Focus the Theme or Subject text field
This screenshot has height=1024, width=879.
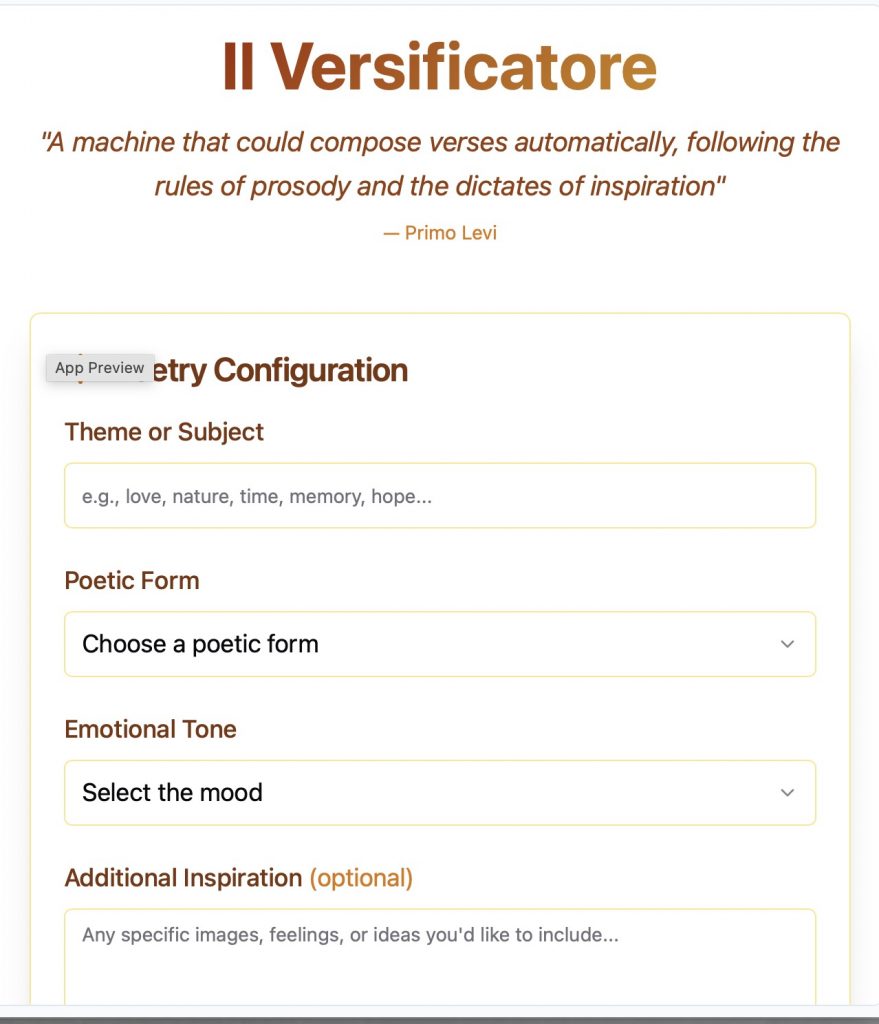click(440, 496)
